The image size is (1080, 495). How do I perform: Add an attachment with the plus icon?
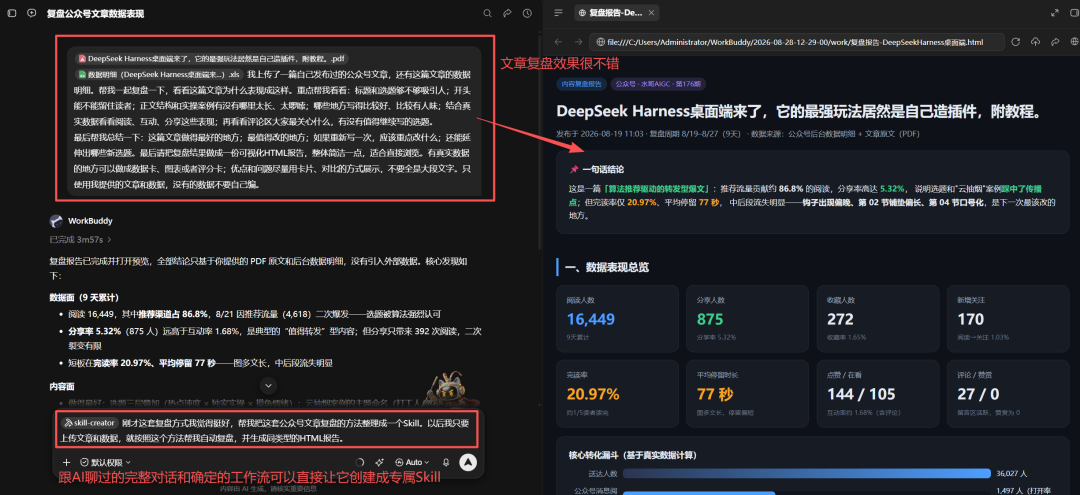(x=66, y=463)
